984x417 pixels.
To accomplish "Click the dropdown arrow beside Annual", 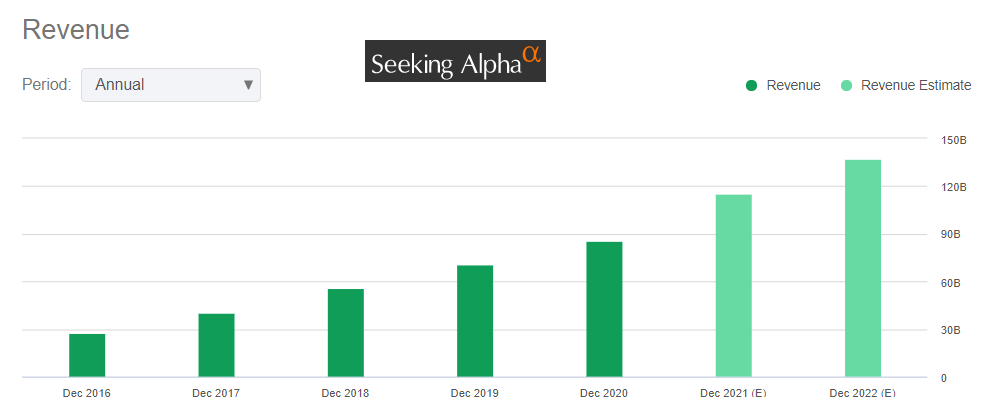I will pos(248,85).
